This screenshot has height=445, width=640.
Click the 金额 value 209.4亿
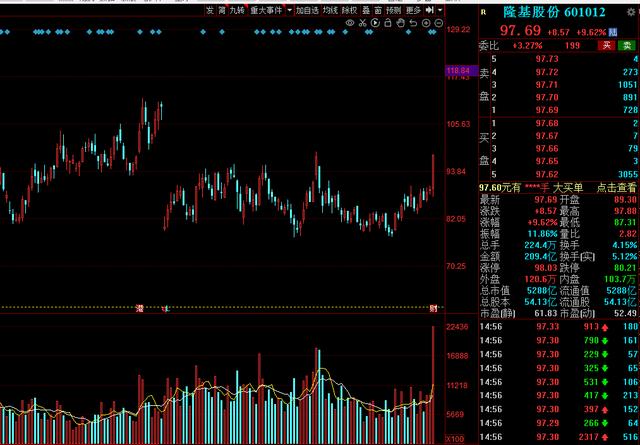[540, 257]
